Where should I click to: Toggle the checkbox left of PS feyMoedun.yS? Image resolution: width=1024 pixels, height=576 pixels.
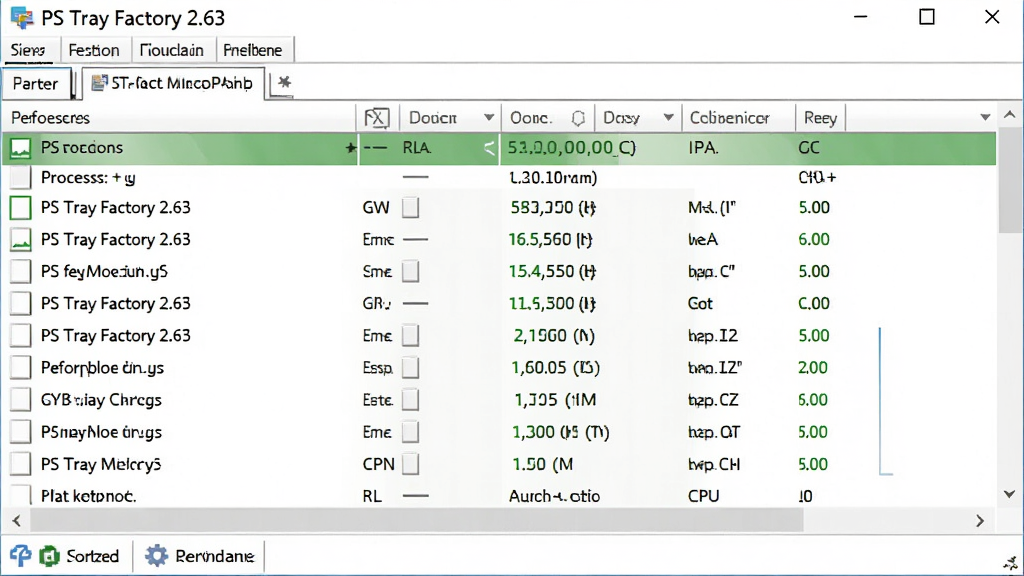(x=20, y=271)
